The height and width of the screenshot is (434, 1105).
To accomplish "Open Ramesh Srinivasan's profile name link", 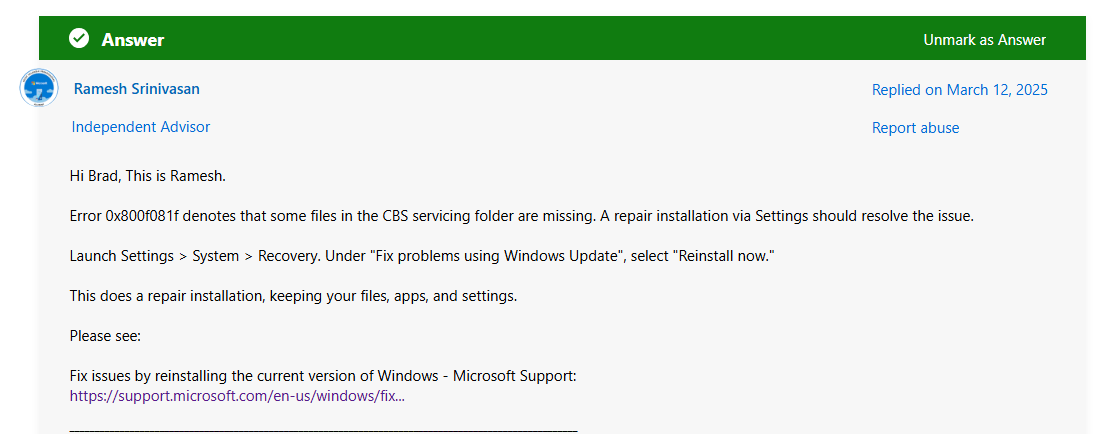I will (x=137, y=89).
